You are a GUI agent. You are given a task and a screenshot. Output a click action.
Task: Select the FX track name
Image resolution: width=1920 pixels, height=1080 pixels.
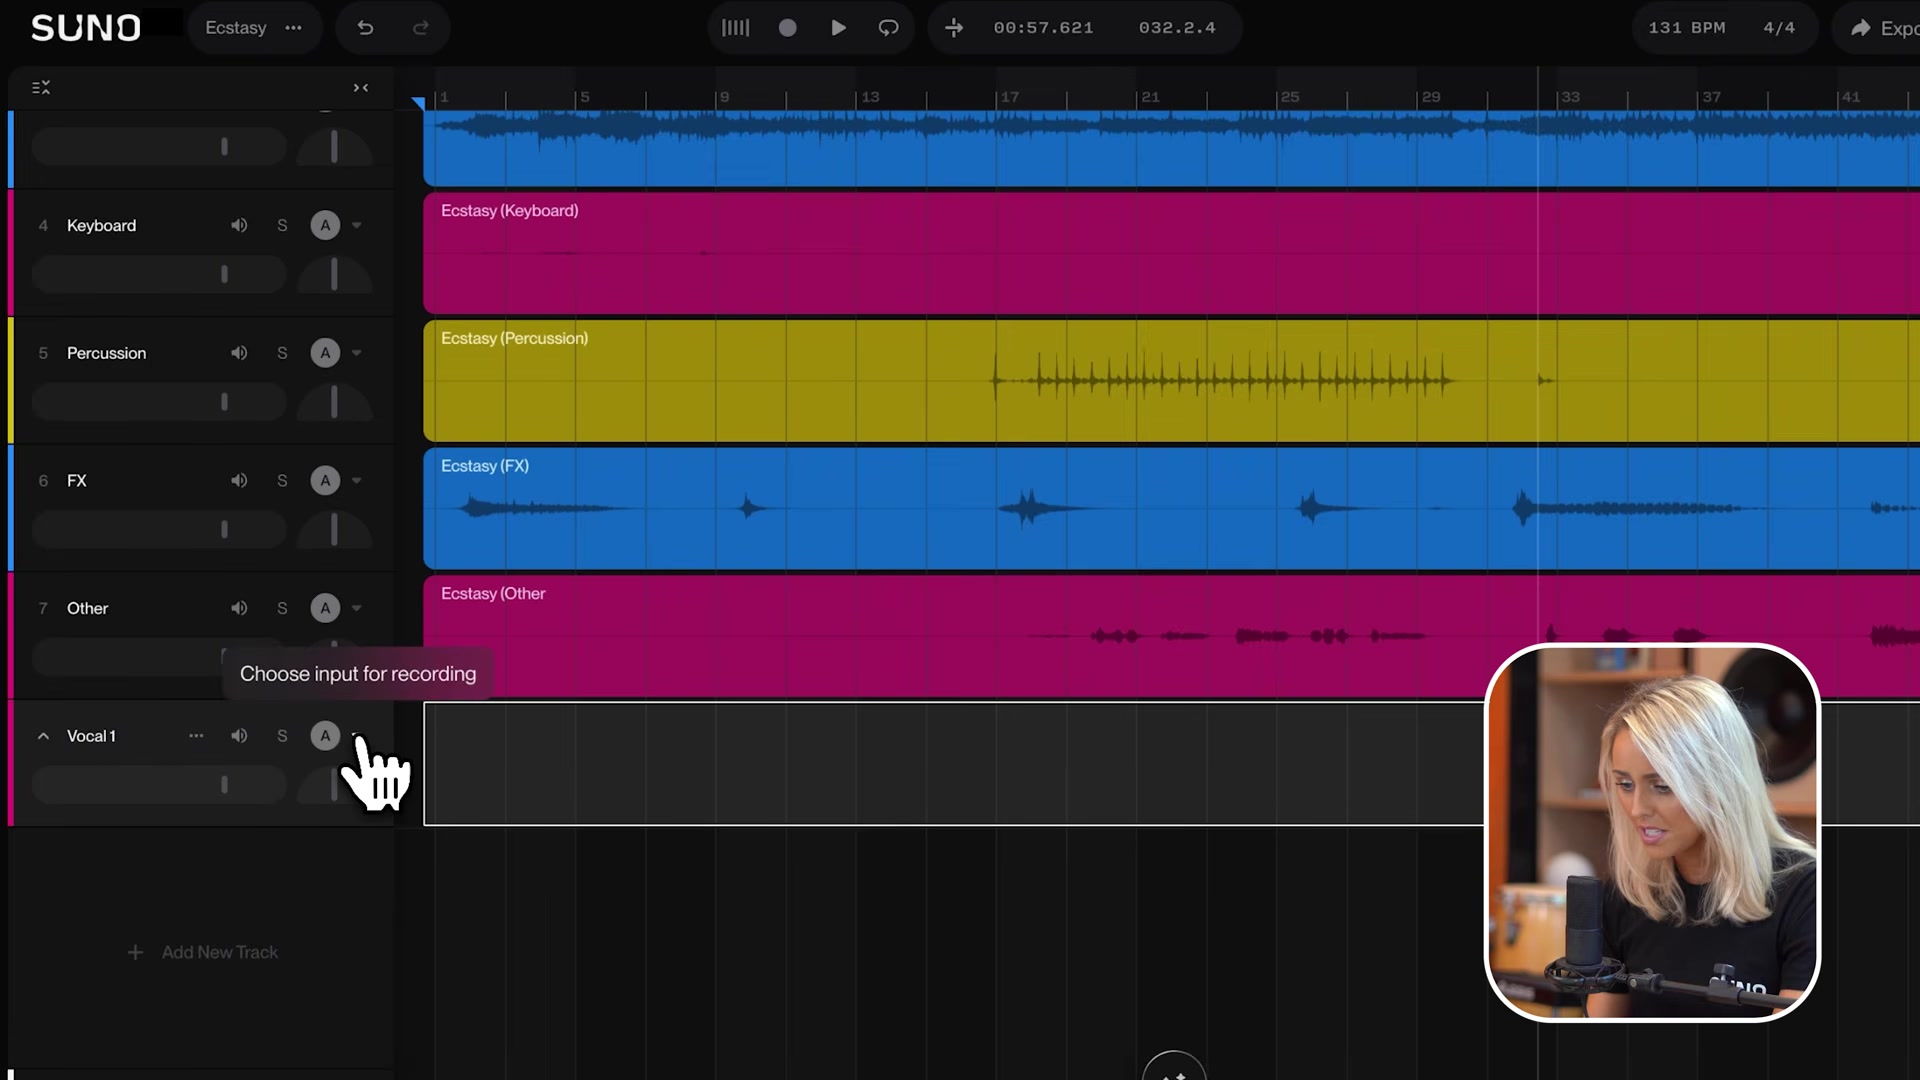[77, 481]
